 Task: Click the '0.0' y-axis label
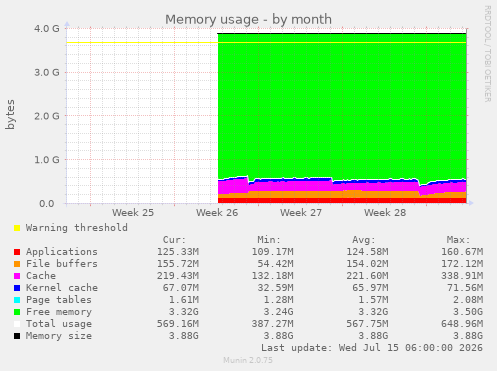[47, 203]
